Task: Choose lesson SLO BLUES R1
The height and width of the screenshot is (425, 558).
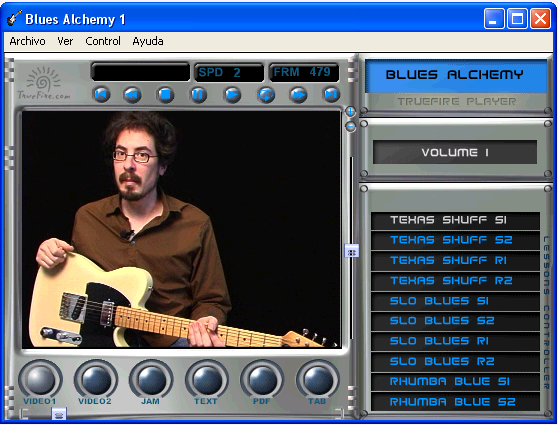Action: (x=455, y=341)
